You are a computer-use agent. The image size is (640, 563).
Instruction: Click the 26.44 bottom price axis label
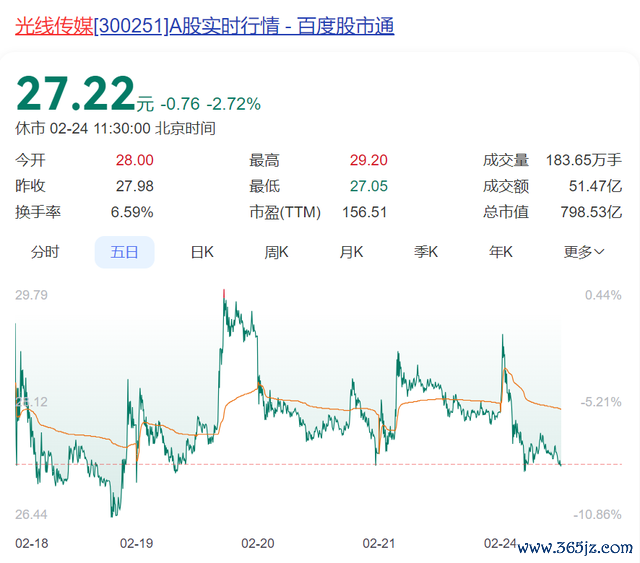[31, 514]
